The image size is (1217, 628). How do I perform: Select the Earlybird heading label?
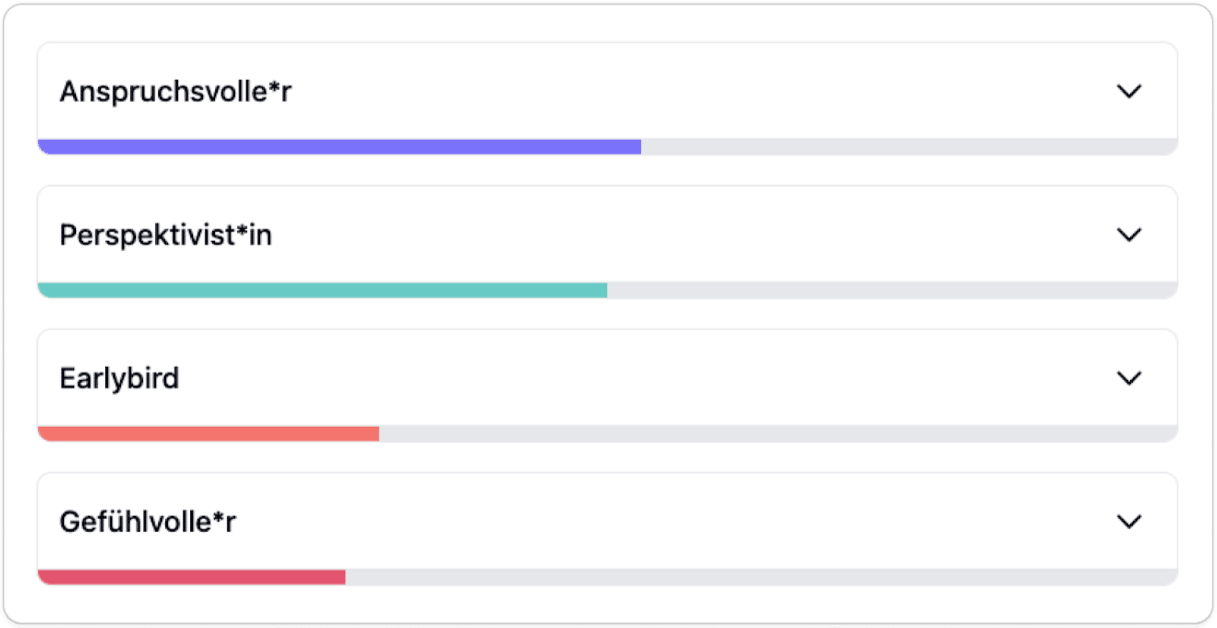(119, 379)
